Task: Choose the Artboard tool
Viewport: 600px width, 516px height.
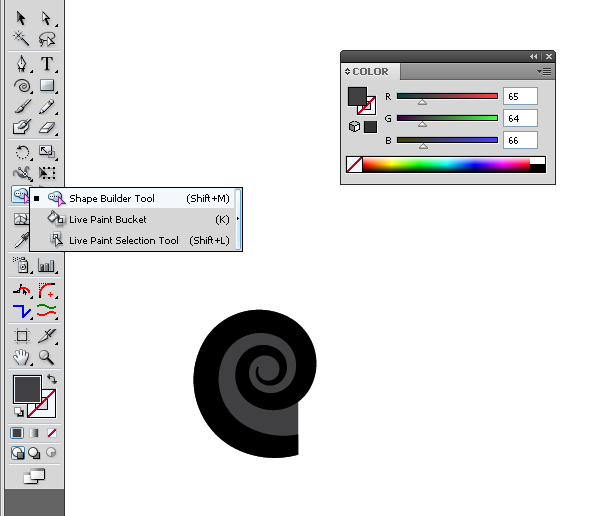Action: tap(22, 336)
